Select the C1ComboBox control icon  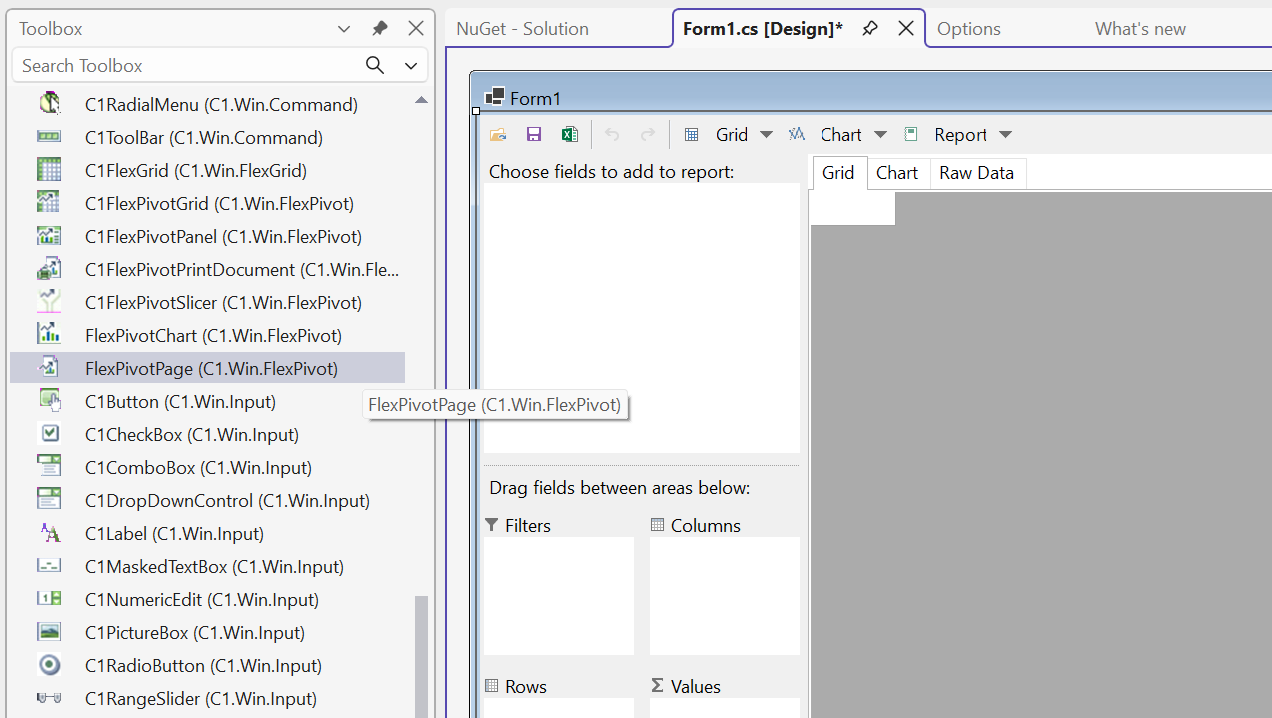49,467
